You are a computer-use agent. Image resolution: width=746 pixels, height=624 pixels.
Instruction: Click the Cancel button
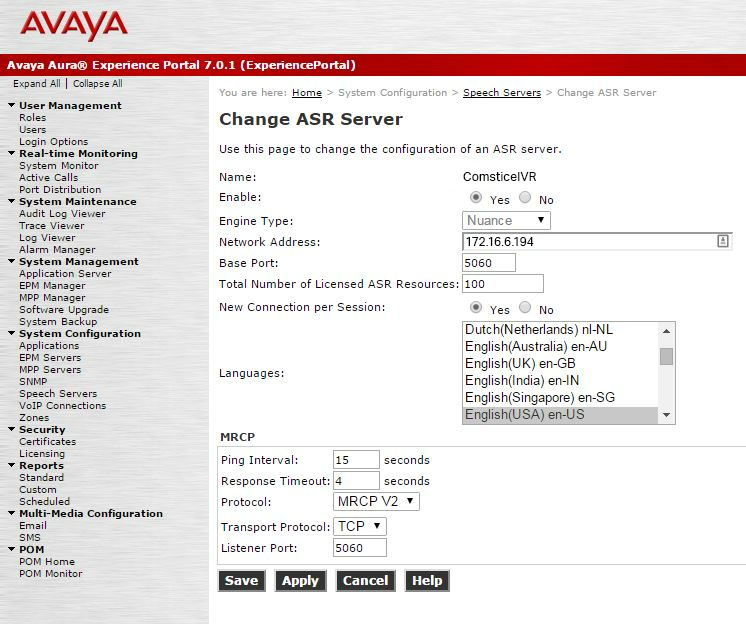point(365,581)
